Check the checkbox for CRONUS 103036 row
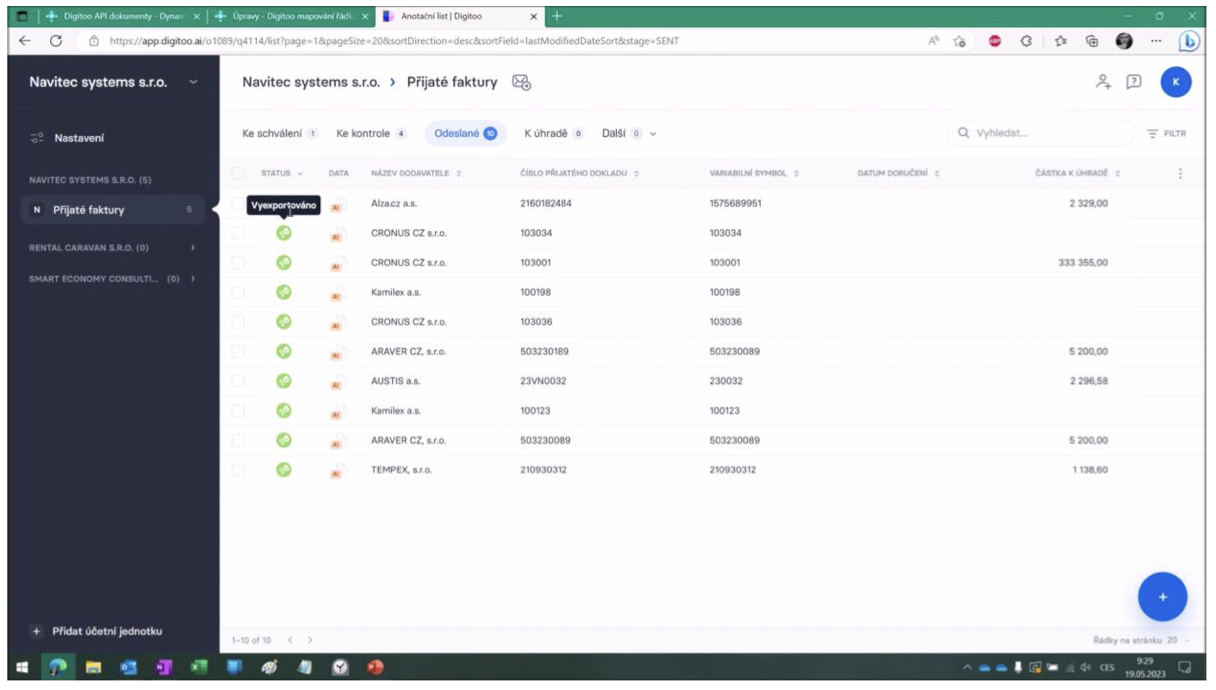 238,322
